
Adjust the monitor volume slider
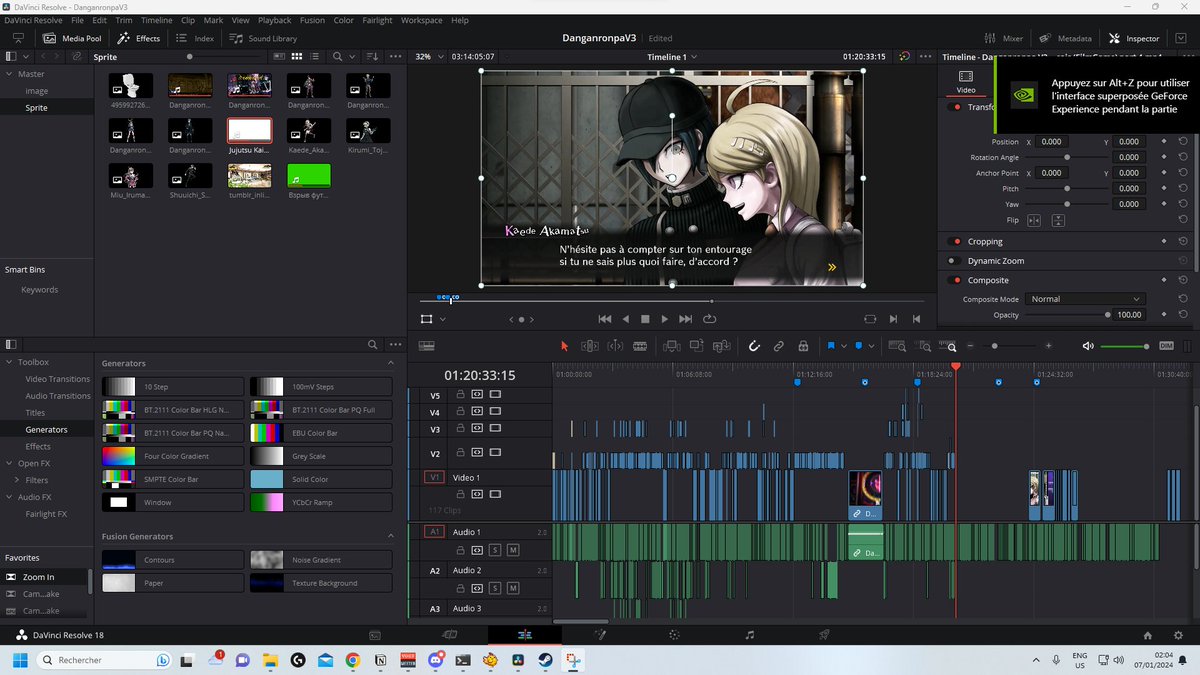pyautogui.click(x=1125, y=346)
